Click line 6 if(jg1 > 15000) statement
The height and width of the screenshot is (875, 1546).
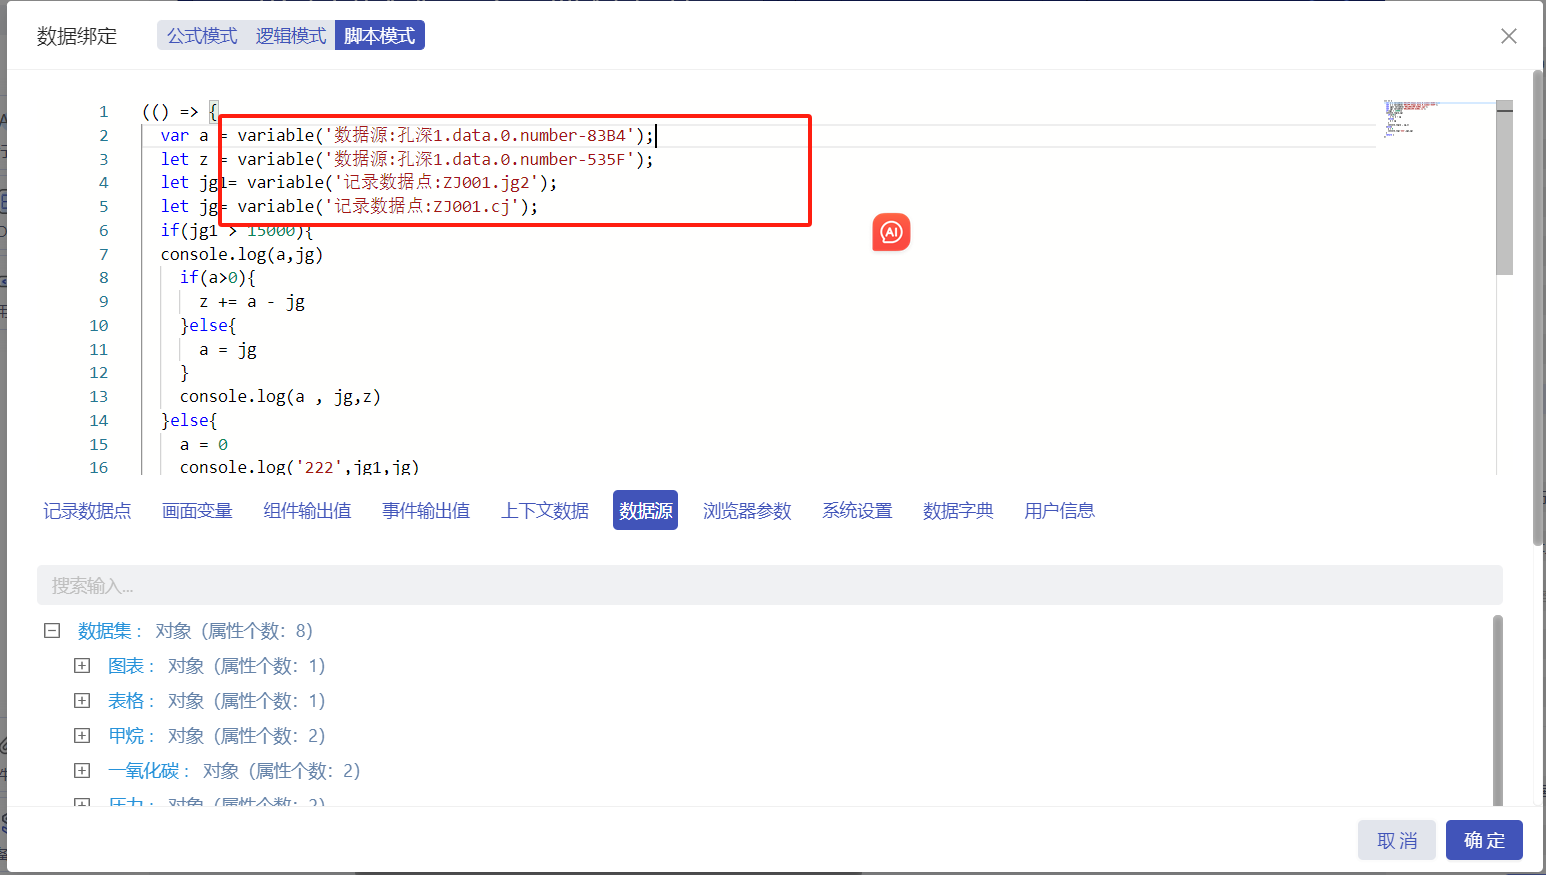[x=237, y=231]
